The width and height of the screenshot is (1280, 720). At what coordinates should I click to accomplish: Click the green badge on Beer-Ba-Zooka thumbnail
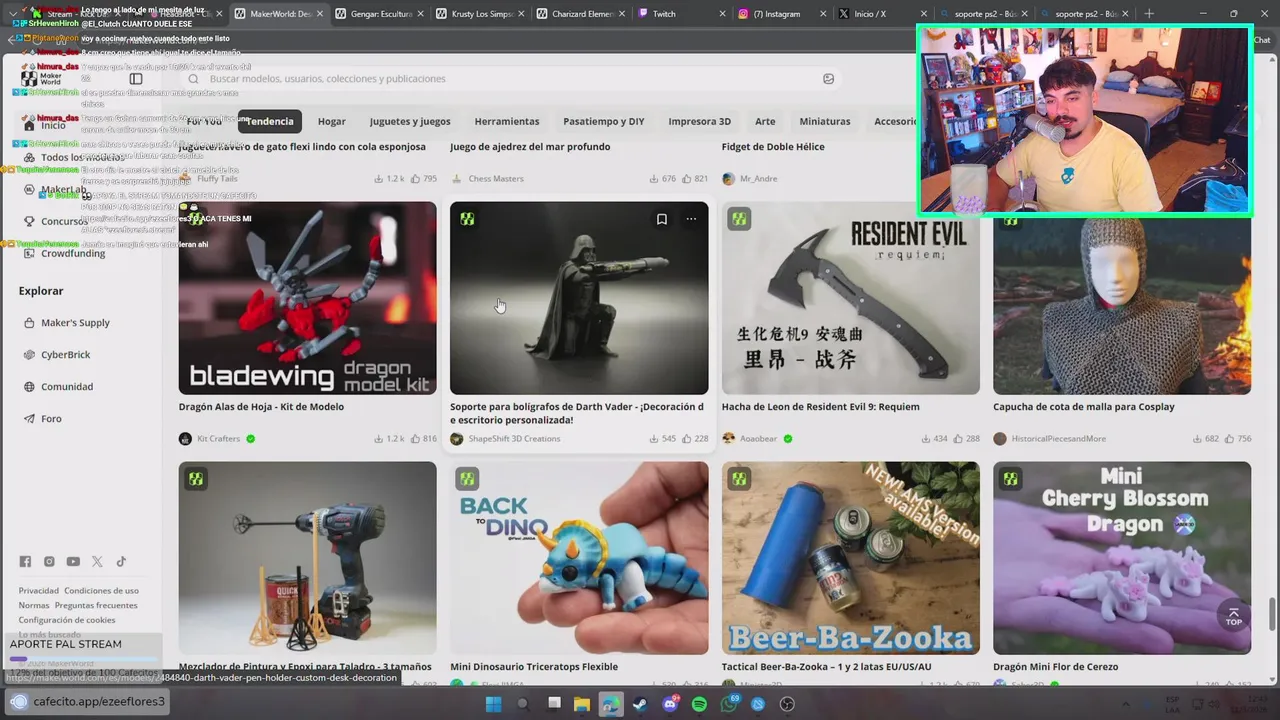point(739,479)
